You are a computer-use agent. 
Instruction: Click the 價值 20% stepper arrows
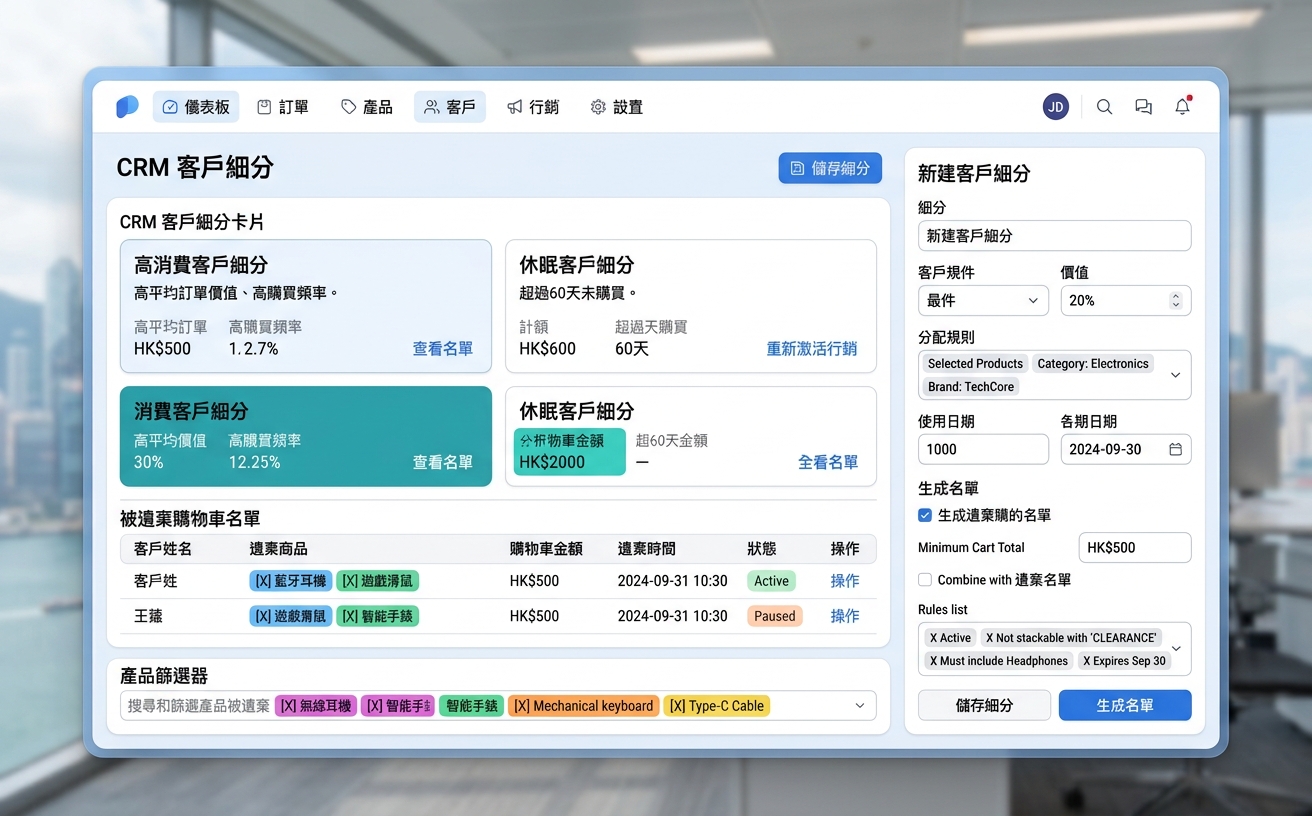pyautogui.click(x=1176, y=300)
